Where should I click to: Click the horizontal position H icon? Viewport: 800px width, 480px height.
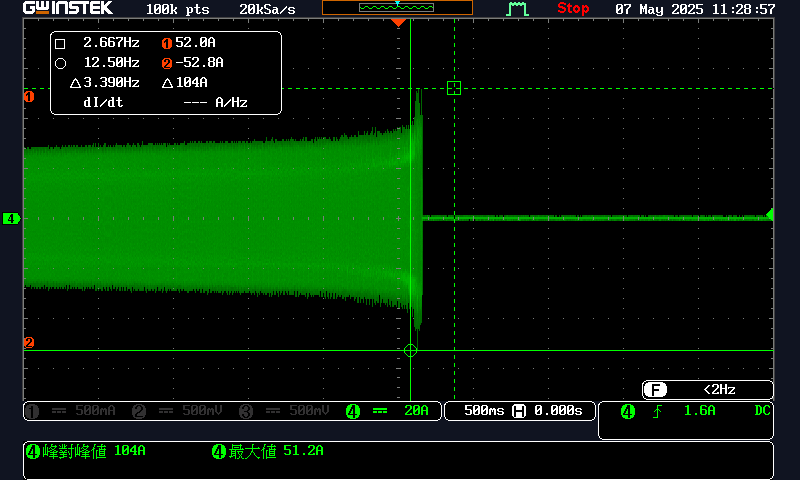pyautogui.click(x=519, y=411)
